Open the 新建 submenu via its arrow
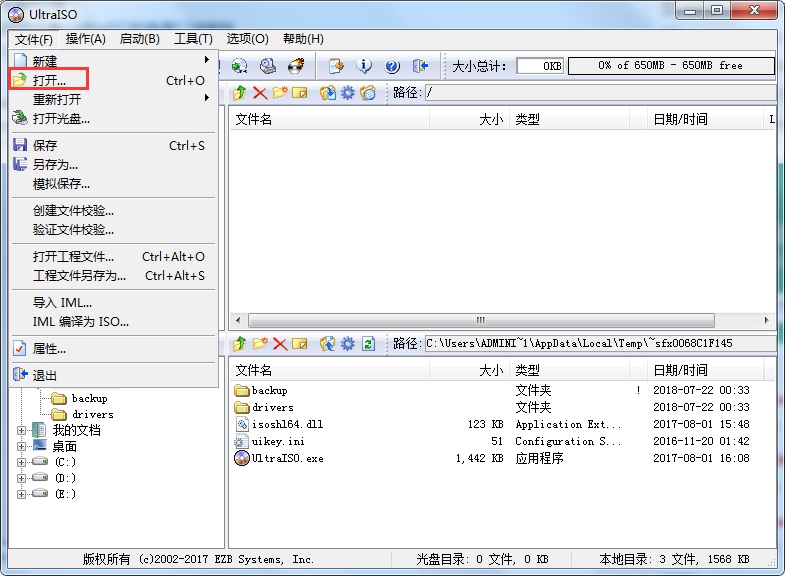This screenshot has height=576, width=785. (x=207, y=60)
